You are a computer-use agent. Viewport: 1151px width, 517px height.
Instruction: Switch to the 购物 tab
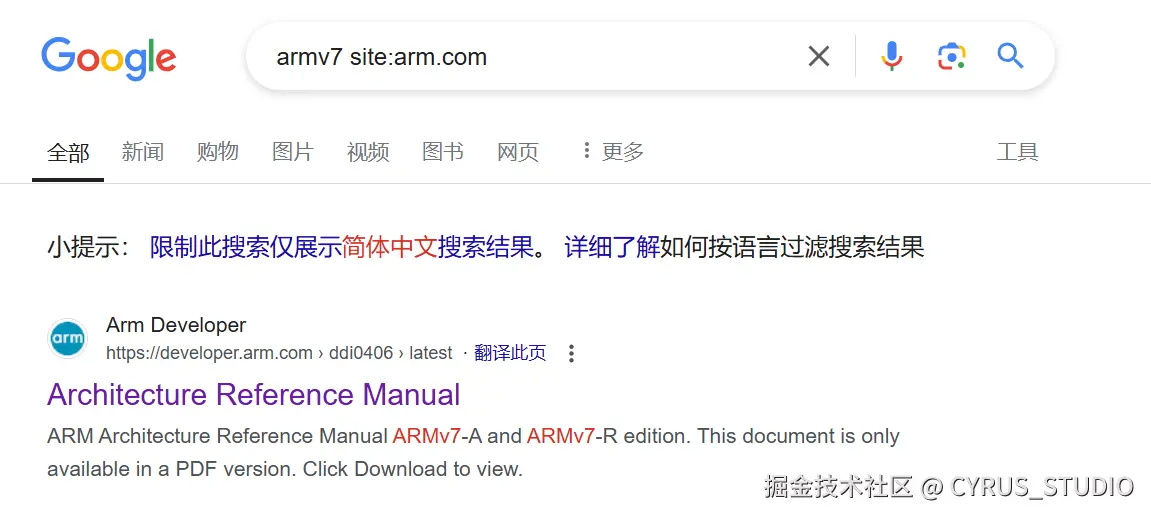(x=217, y=152)
